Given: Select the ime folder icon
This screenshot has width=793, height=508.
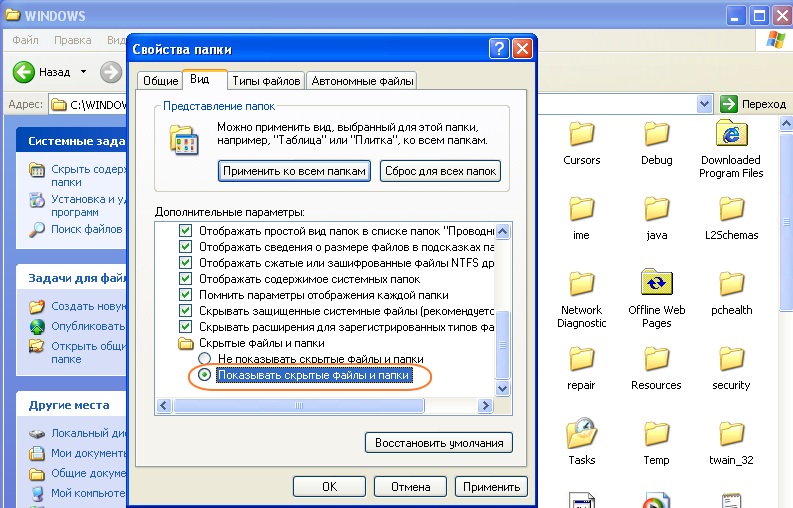Looking at the screenshot, I should pyautogui.click(x=581, y=208).
